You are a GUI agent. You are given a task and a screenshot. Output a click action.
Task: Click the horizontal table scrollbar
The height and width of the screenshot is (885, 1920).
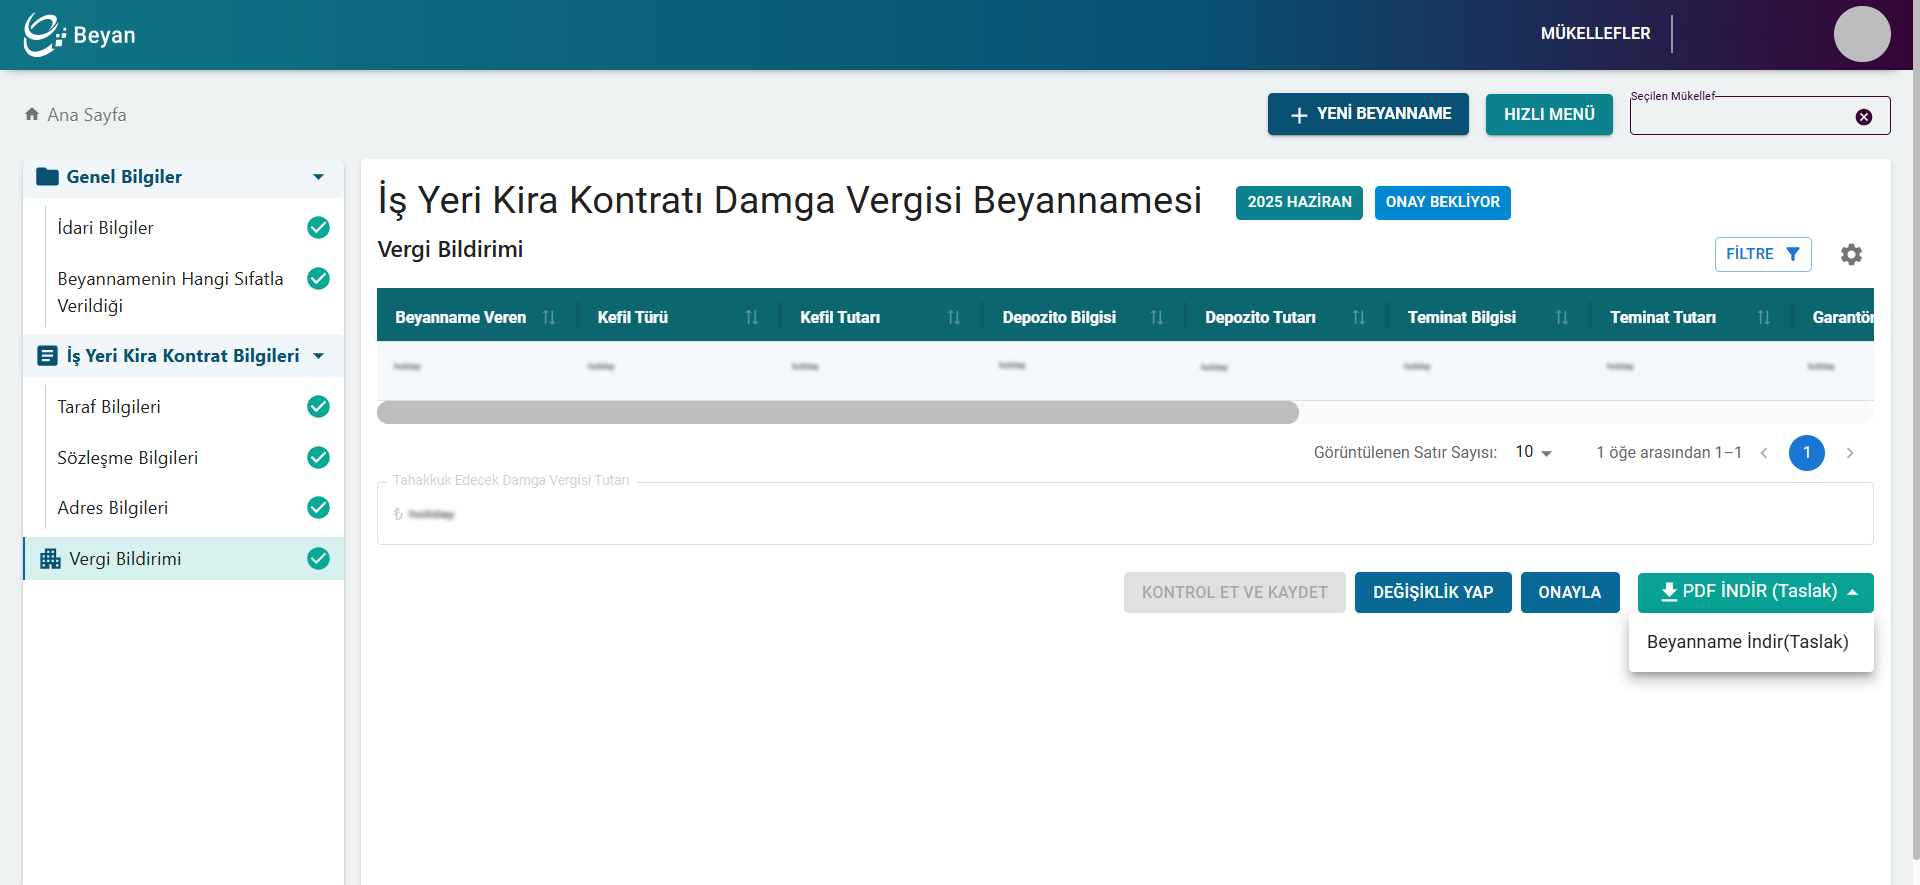(x=838, y=412)
